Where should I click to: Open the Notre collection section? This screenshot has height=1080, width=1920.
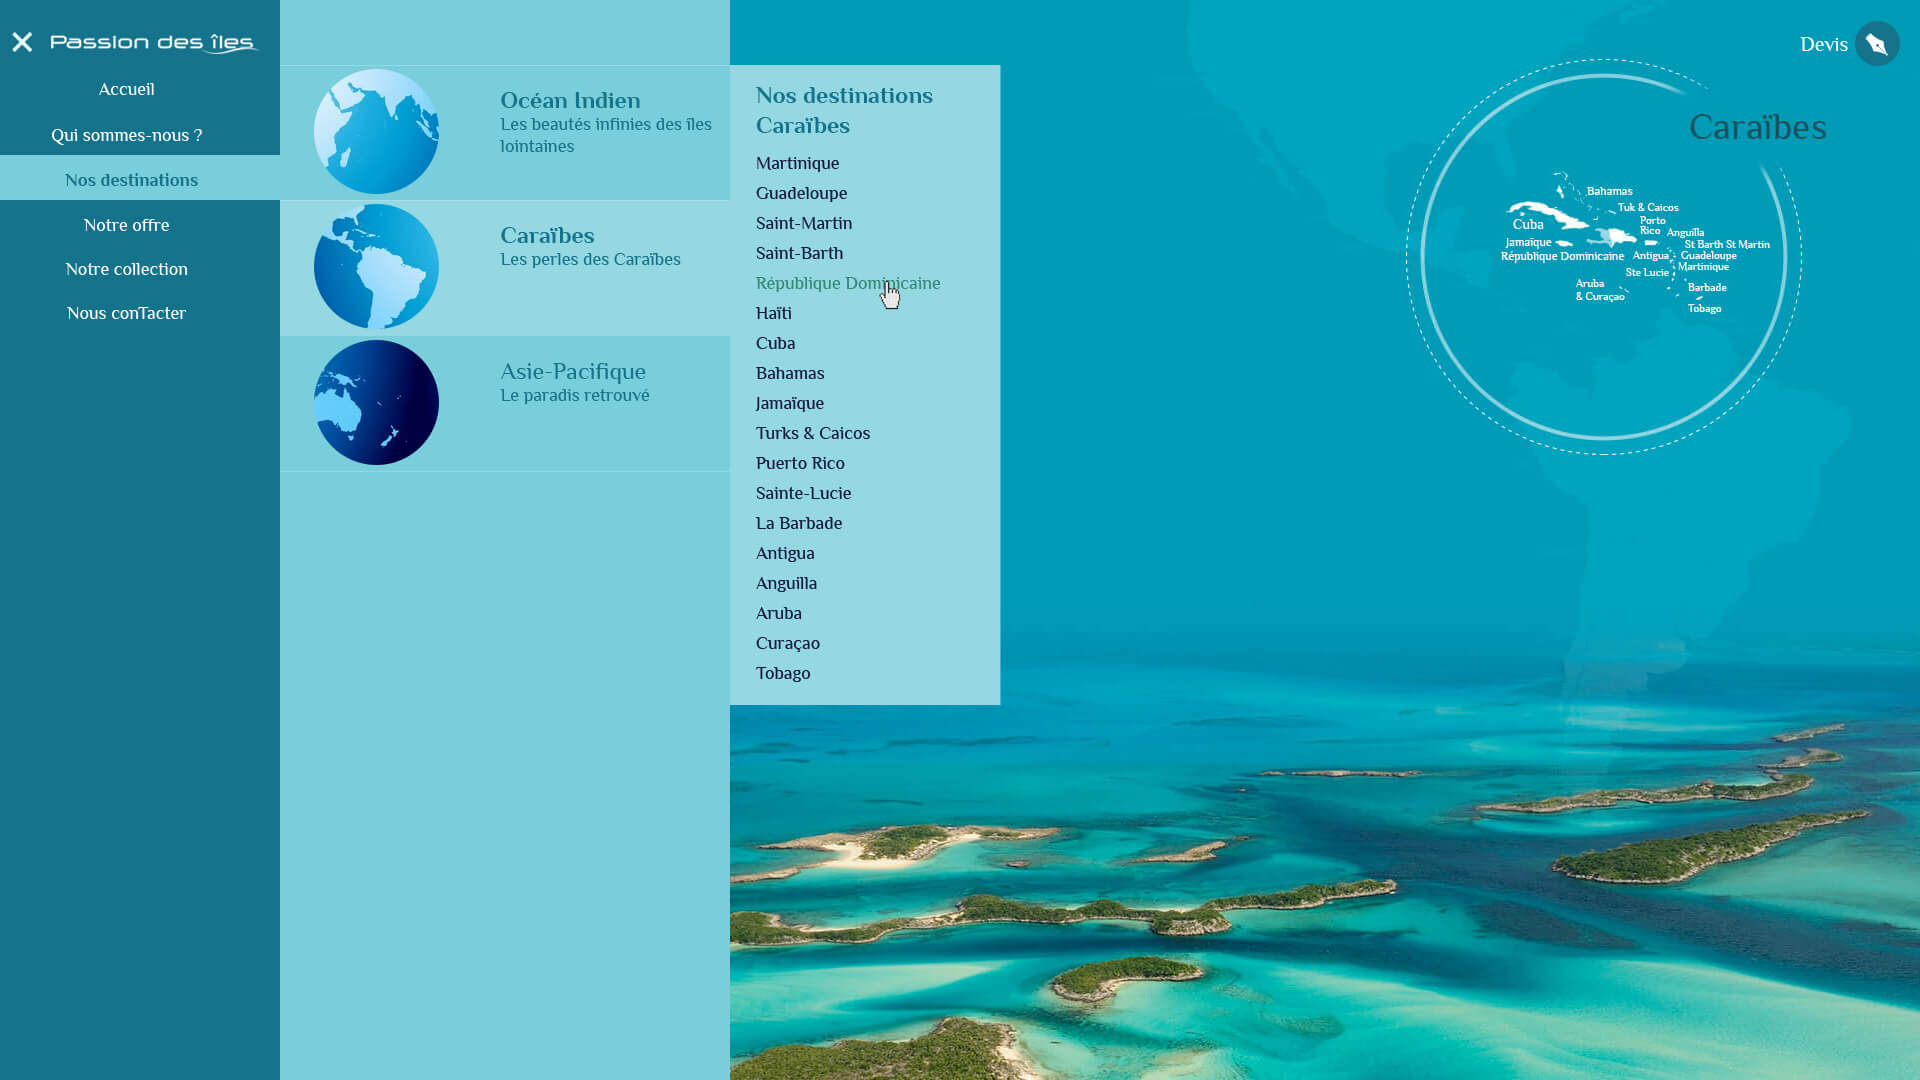pos(126,268)
